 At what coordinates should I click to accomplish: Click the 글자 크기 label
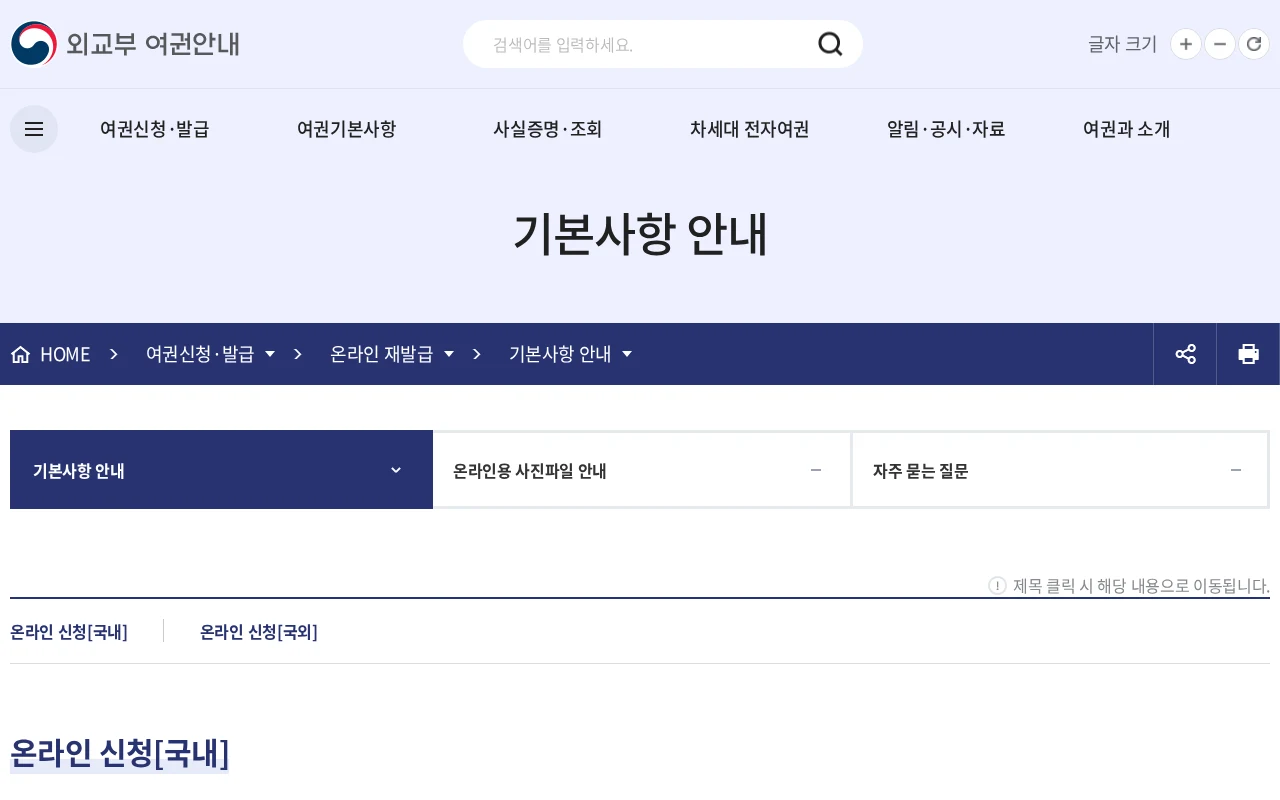[x=1122, y=44]
